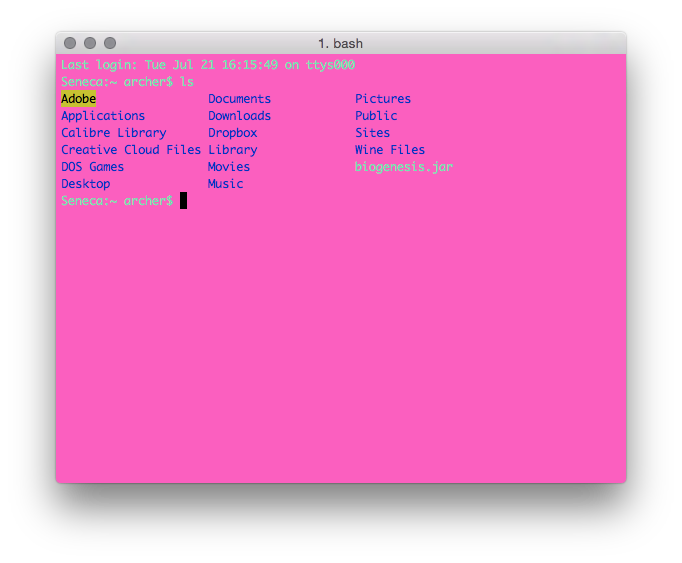Click the zoom window button
Screen dimensions: 682x563
click(x=110, y=43)
